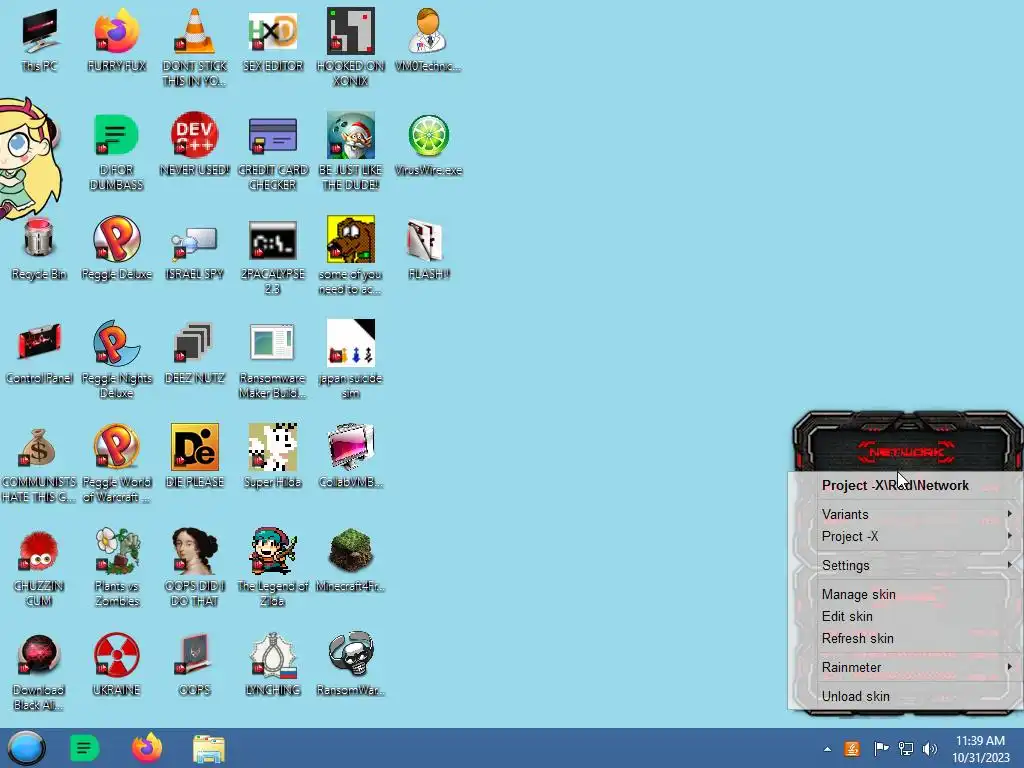Select the D FOR DUMBASS green icon
Screen dimensions: 1024x768
pos(117,152)
